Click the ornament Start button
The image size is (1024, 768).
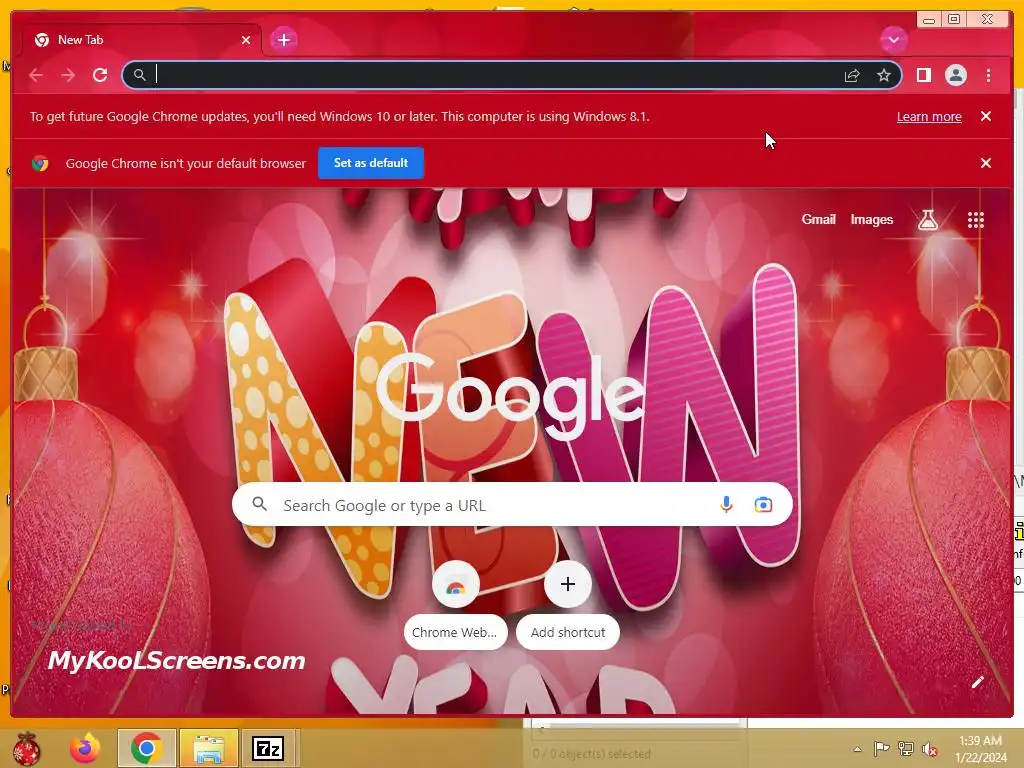[26, 748]
